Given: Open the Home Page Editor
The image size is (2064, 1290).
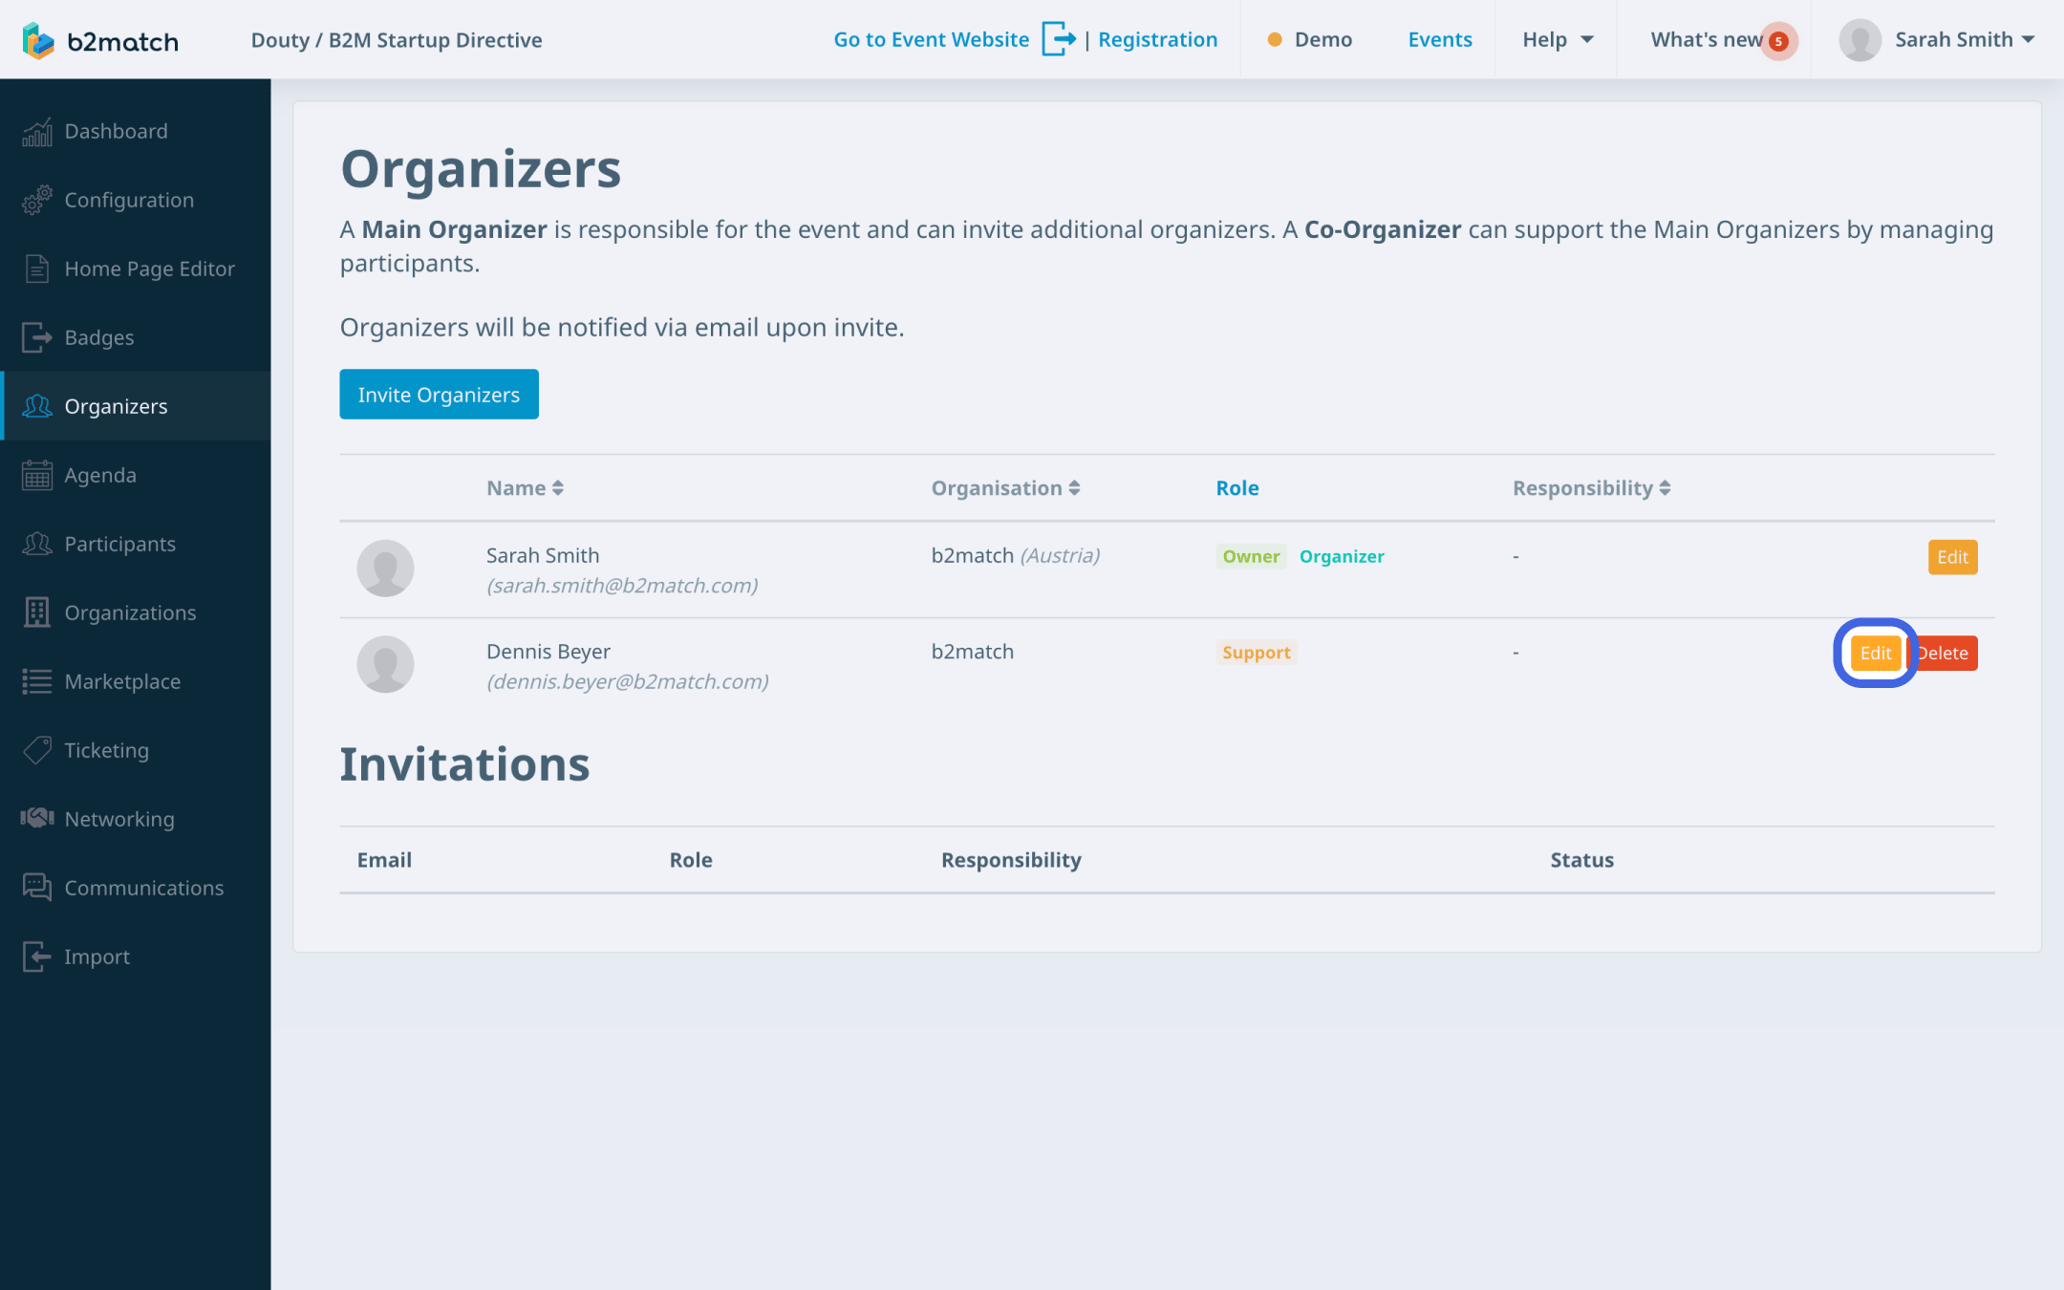Looking at the screenshot, I should point(149,268).
